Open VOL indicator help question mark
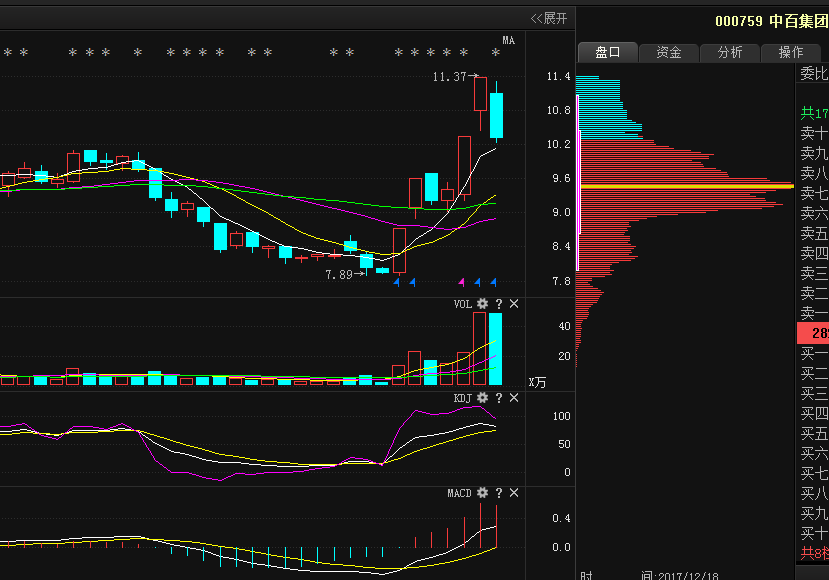This screenshot has height=580, width=829. click(499, 304)
